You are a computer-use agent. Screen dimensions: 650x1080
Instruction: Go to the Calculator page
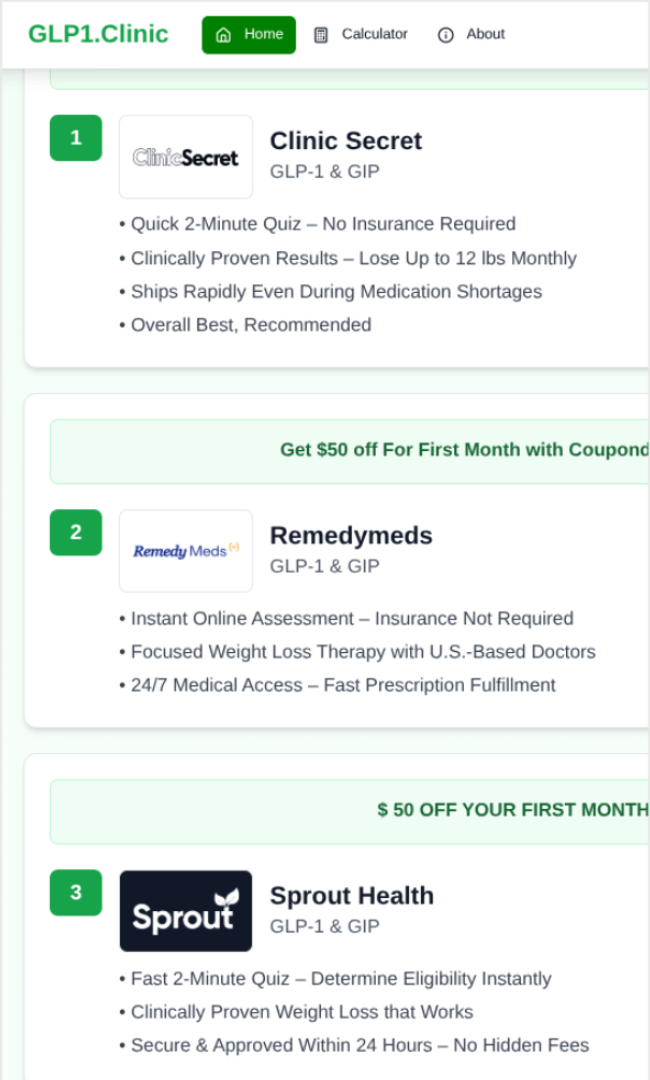click(374, 34)
